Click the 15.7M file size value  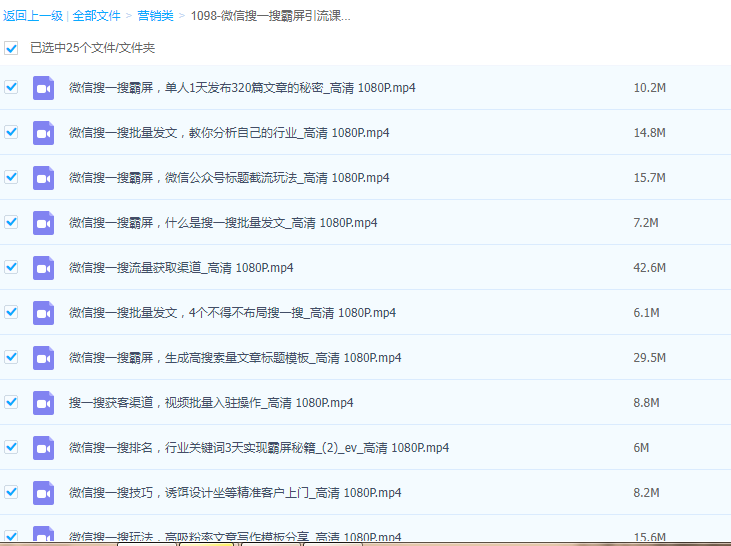click(x=649, y=178)
